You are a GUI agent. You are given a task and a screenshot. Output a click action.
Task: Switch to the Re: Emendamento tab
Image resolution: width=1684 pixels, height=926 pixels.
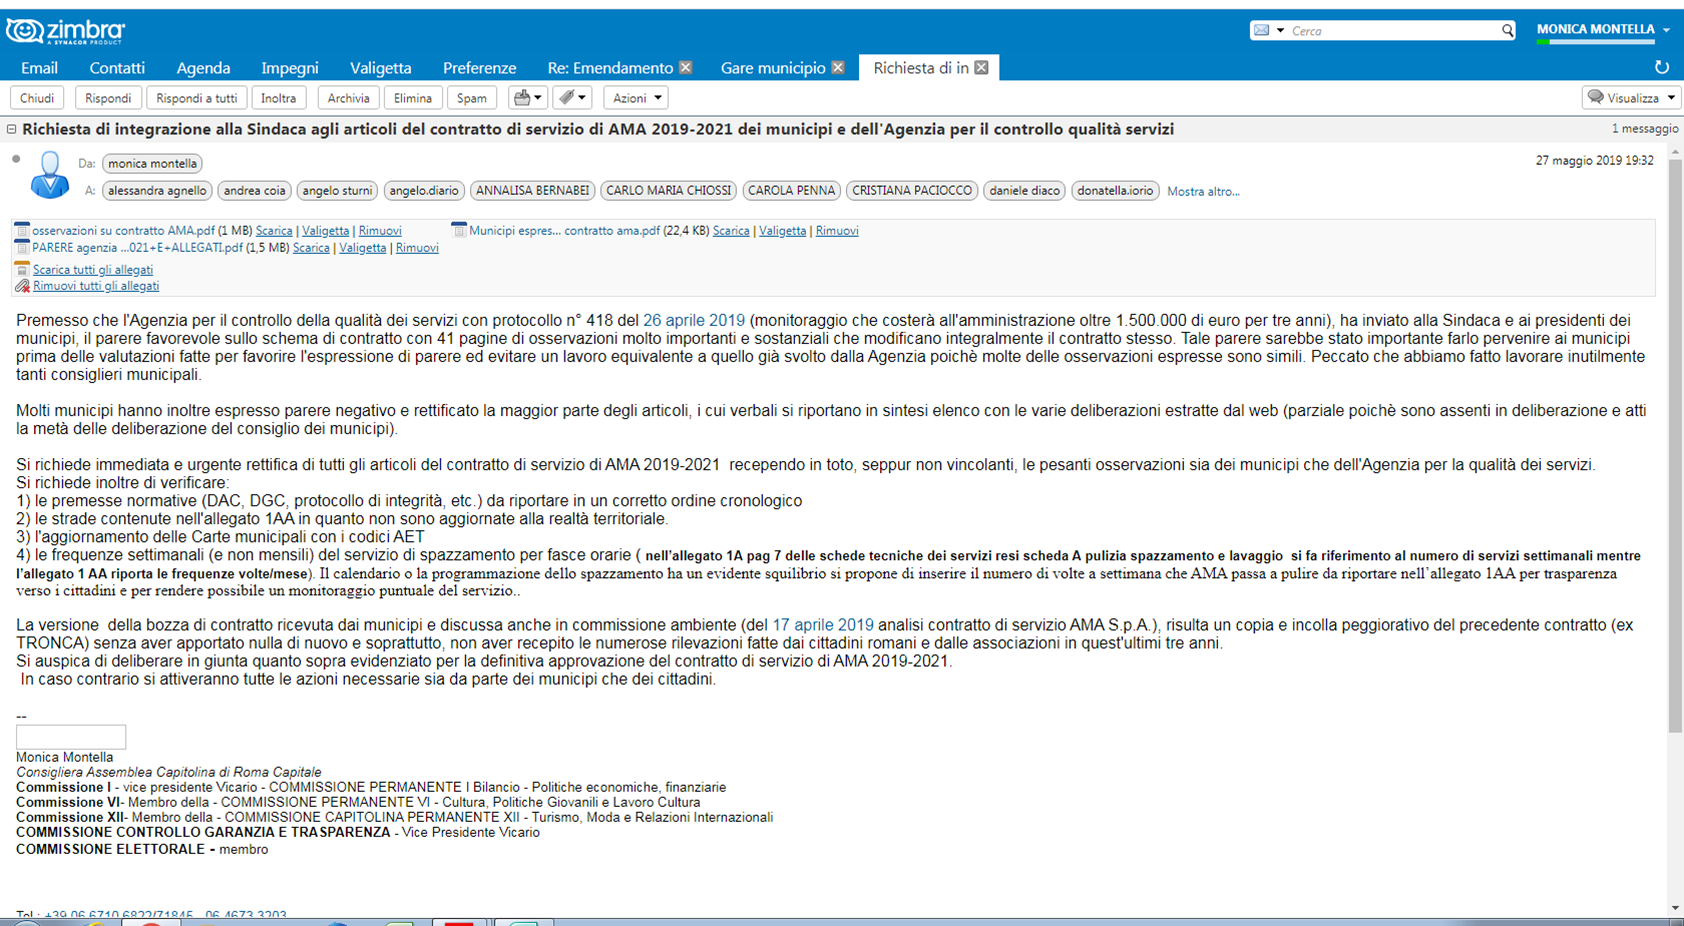pyautogui.click(x=610, y=68)
